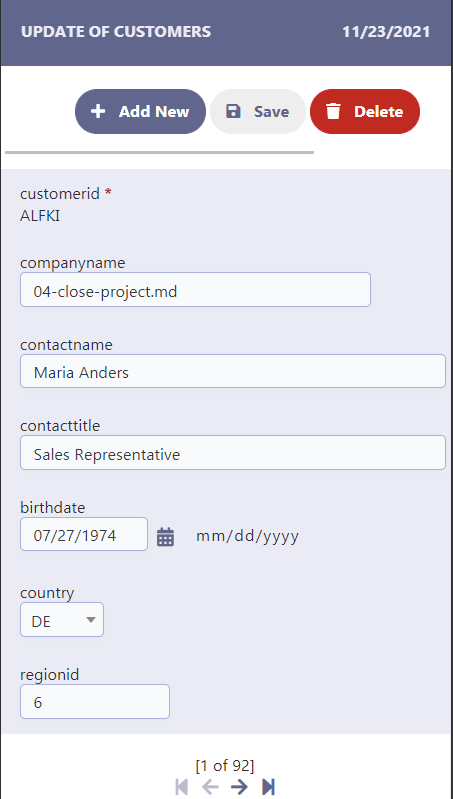Click the companyname input field
Image resolution: width=453 pixels, height=799 pixels.
(195, 289)
